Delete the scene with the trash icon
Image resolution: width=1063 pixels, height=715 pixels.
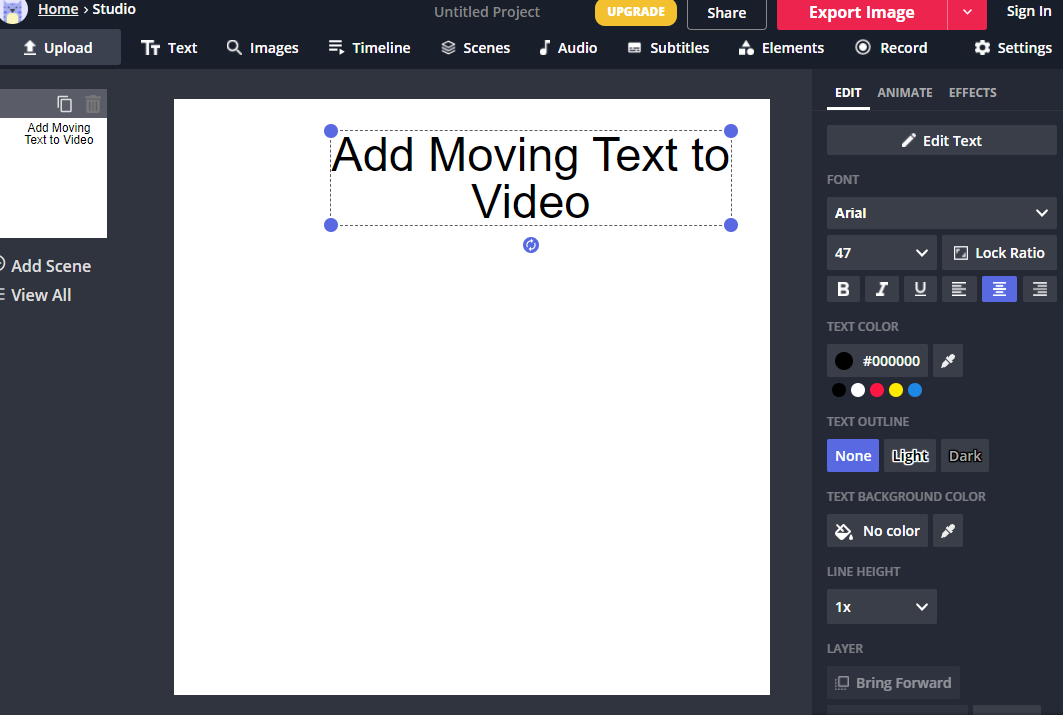92,103
